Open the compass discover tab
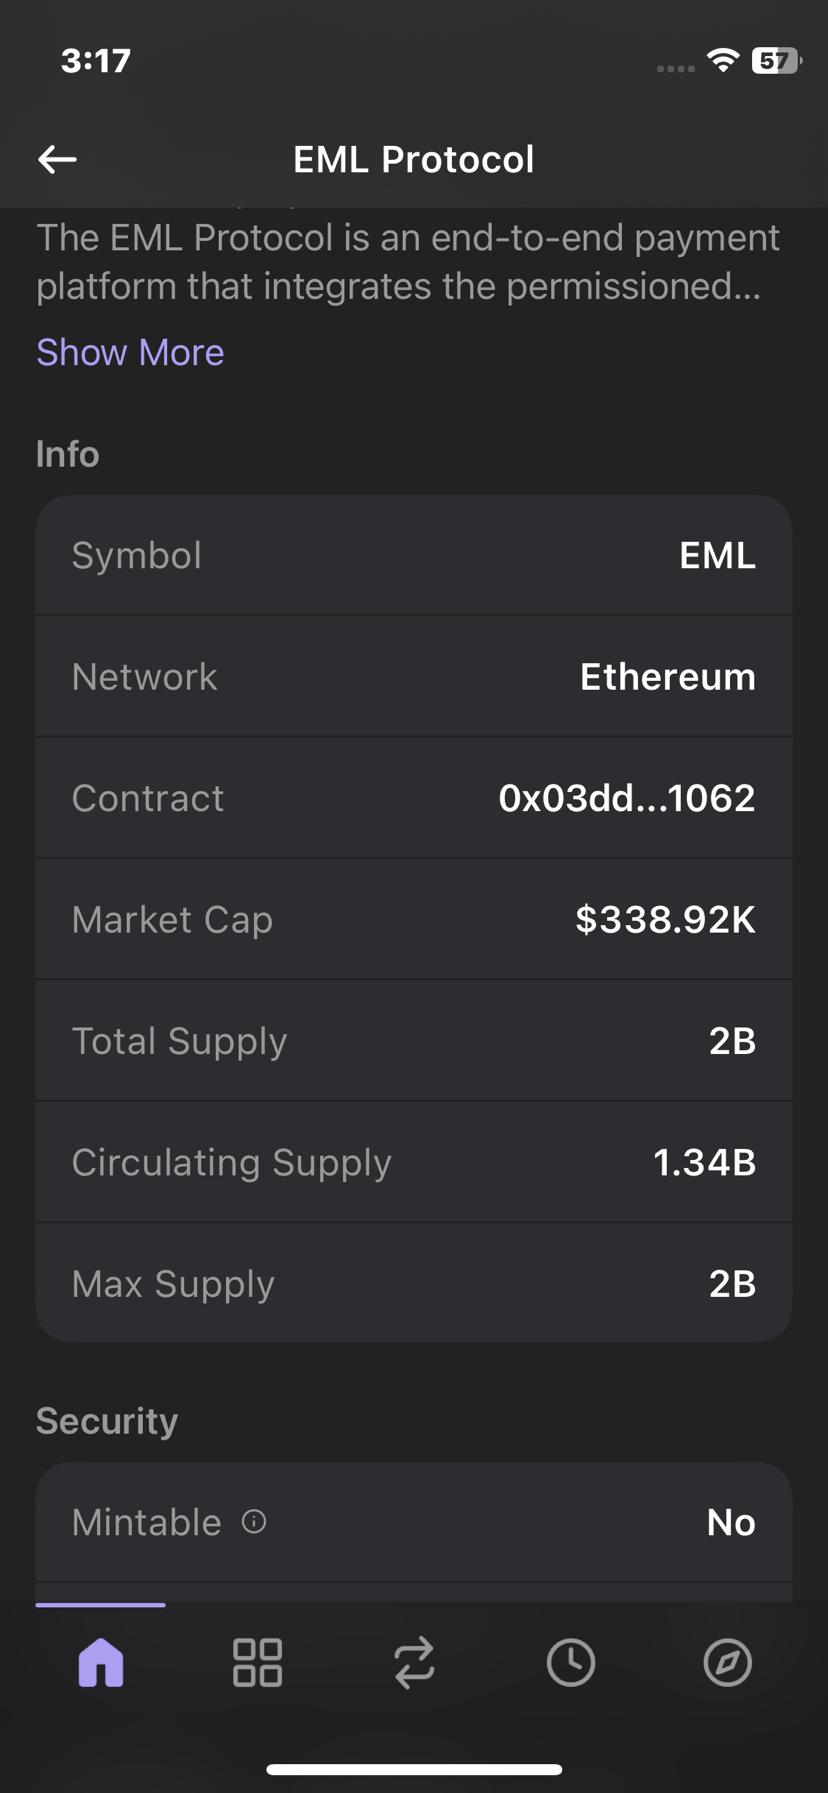Screen dimensions: 828x1793 point(727,1662)
